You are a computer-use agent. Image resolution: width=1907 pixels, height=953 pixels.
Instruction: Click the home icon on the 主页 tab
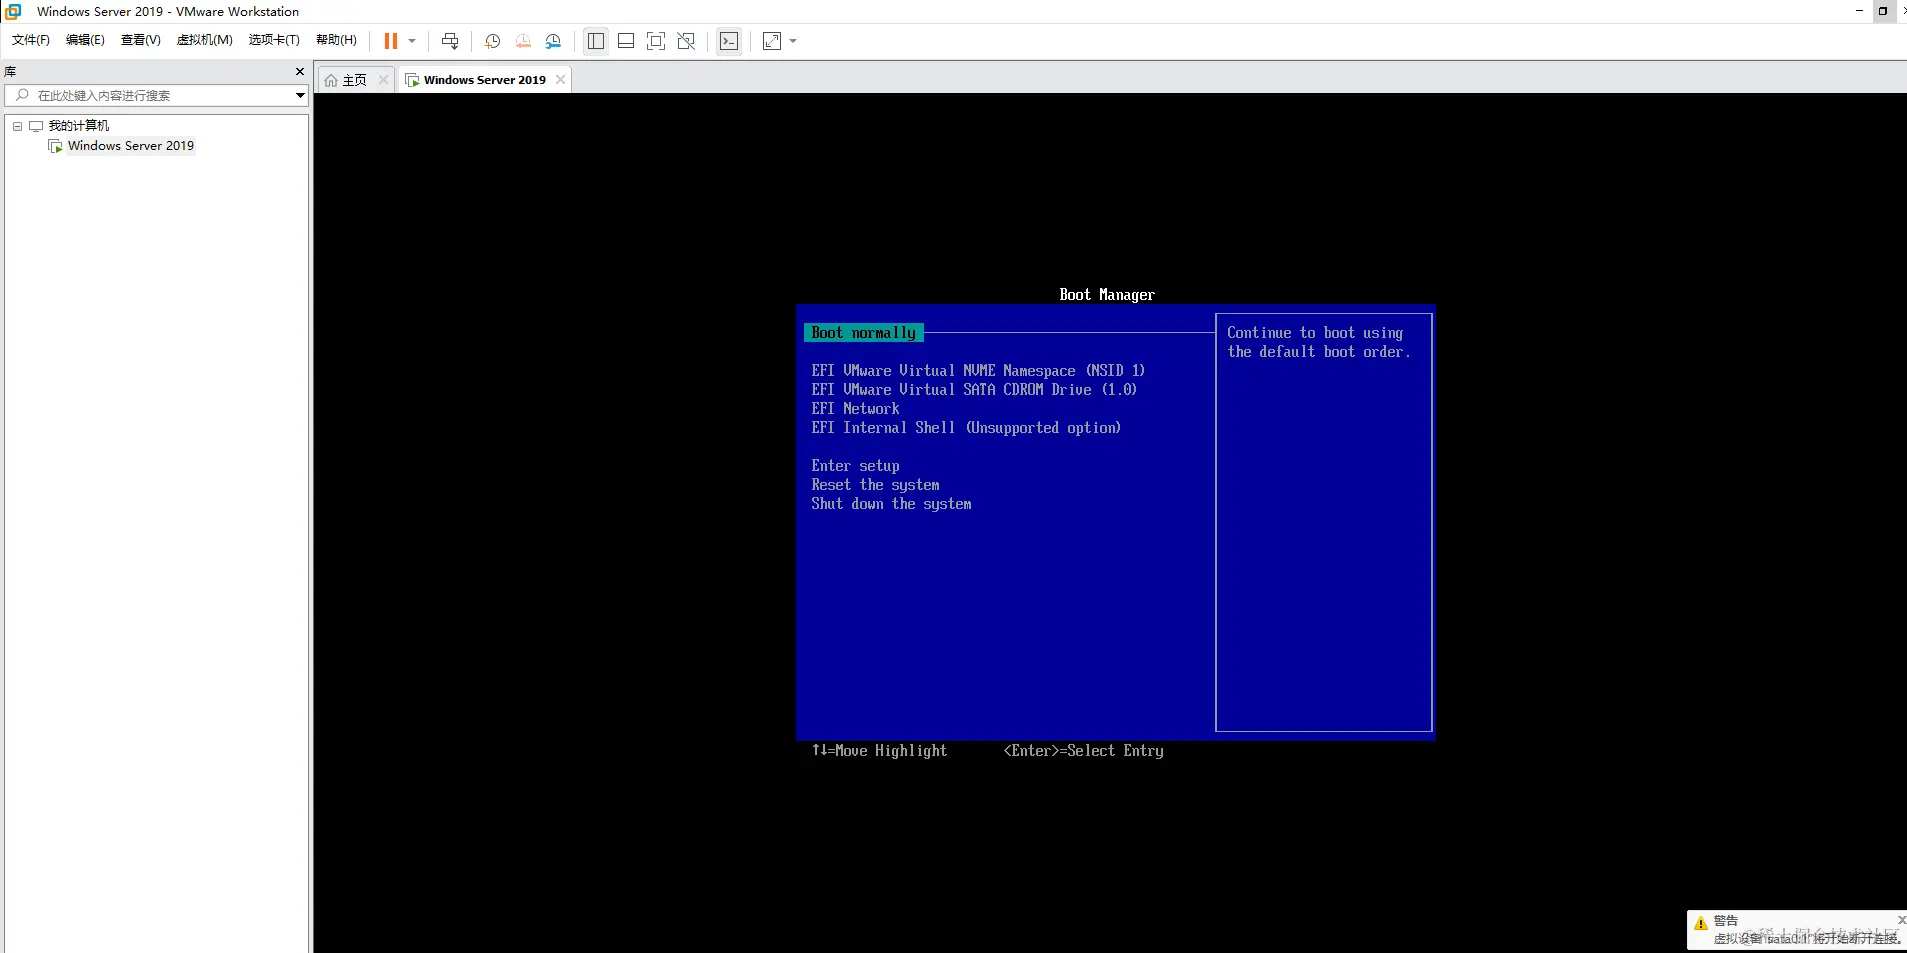[x=331, y=80]
